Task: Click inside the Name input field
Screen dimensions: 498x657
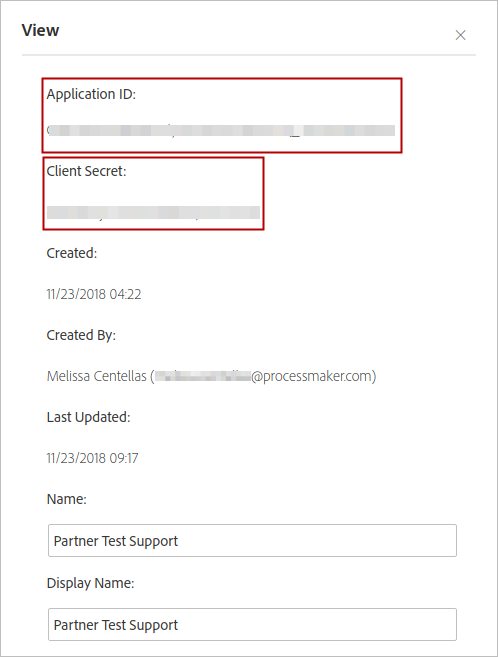Action: (x=252, y=541)
